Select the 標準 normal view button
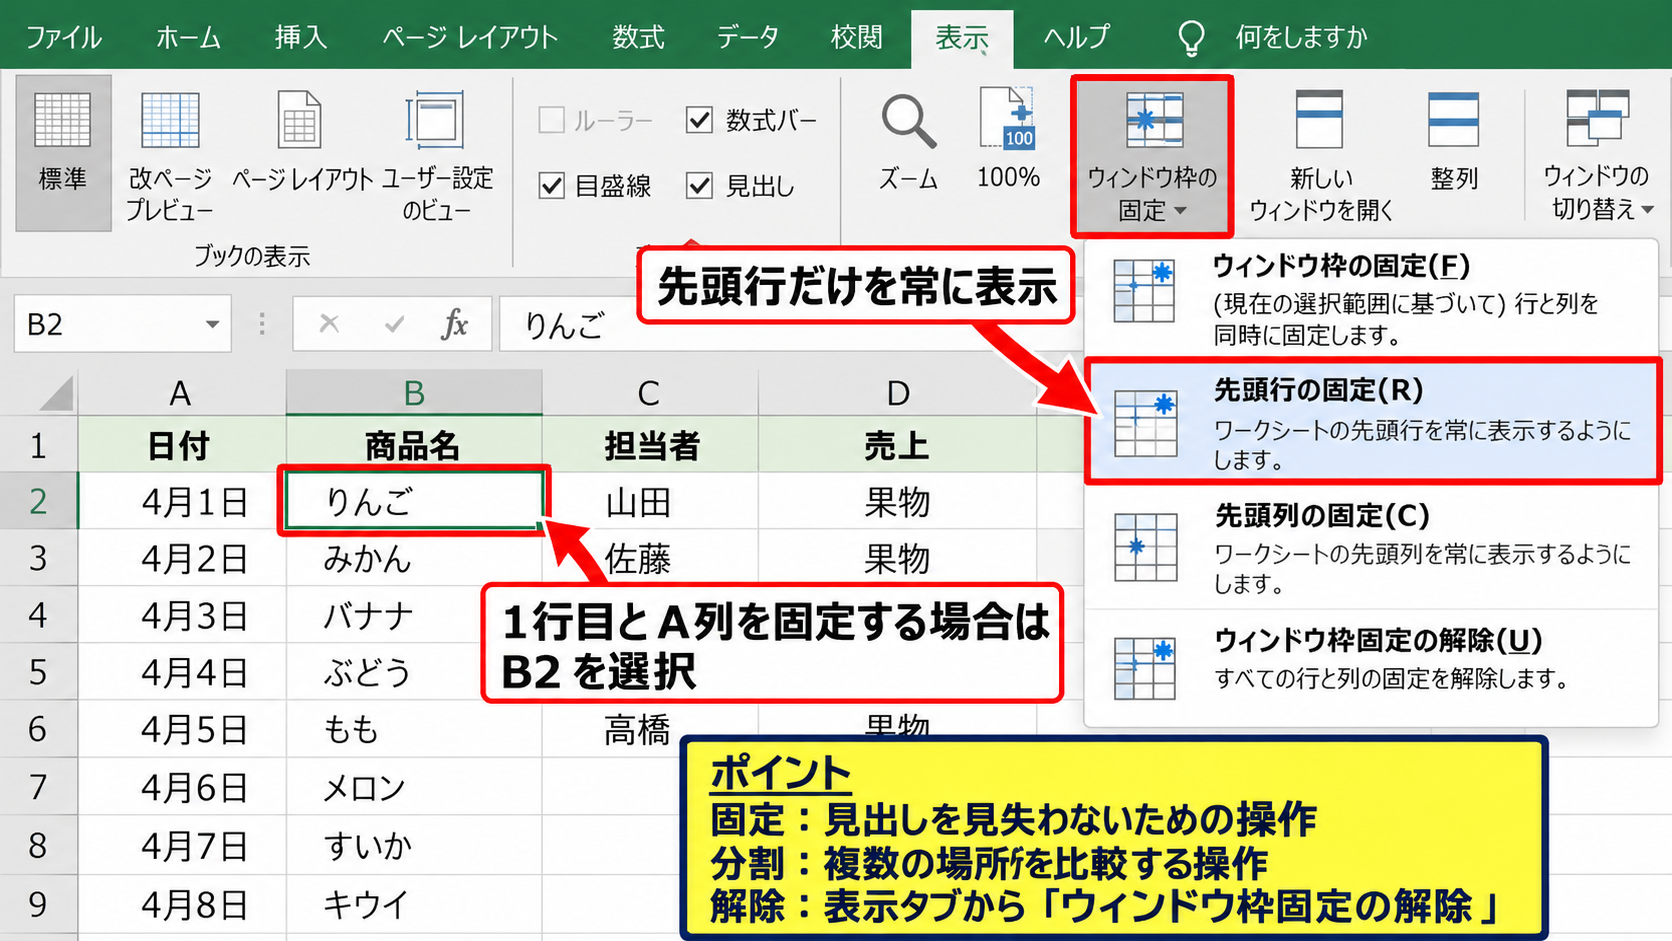This screenshot has width=1672, height=941. click(63, 152)
